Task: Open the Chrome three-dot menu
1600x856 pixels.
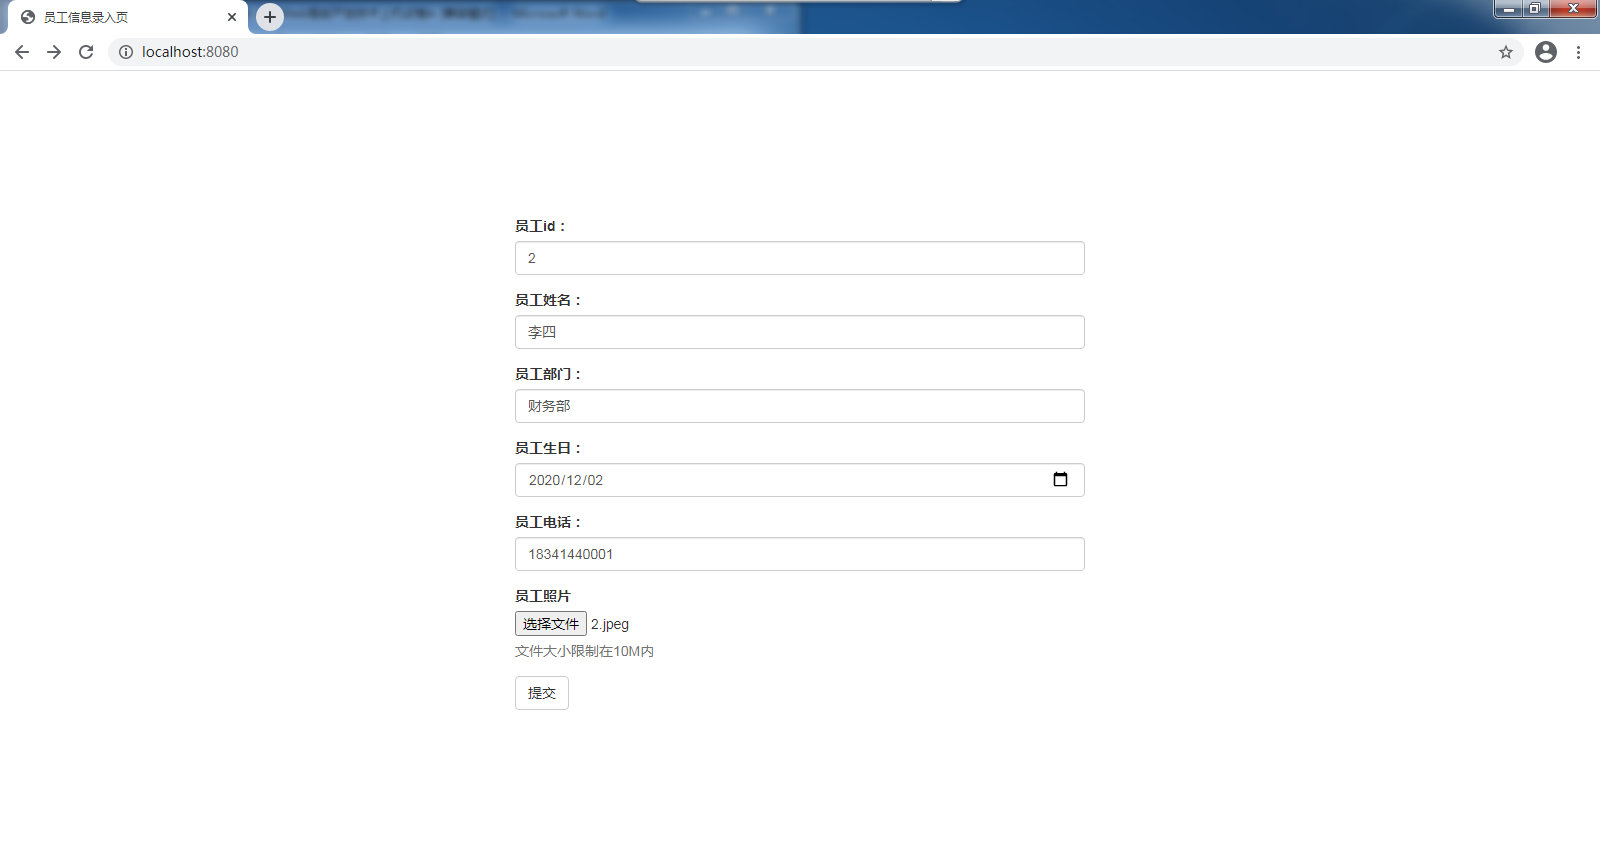Action: point(1578,52)
